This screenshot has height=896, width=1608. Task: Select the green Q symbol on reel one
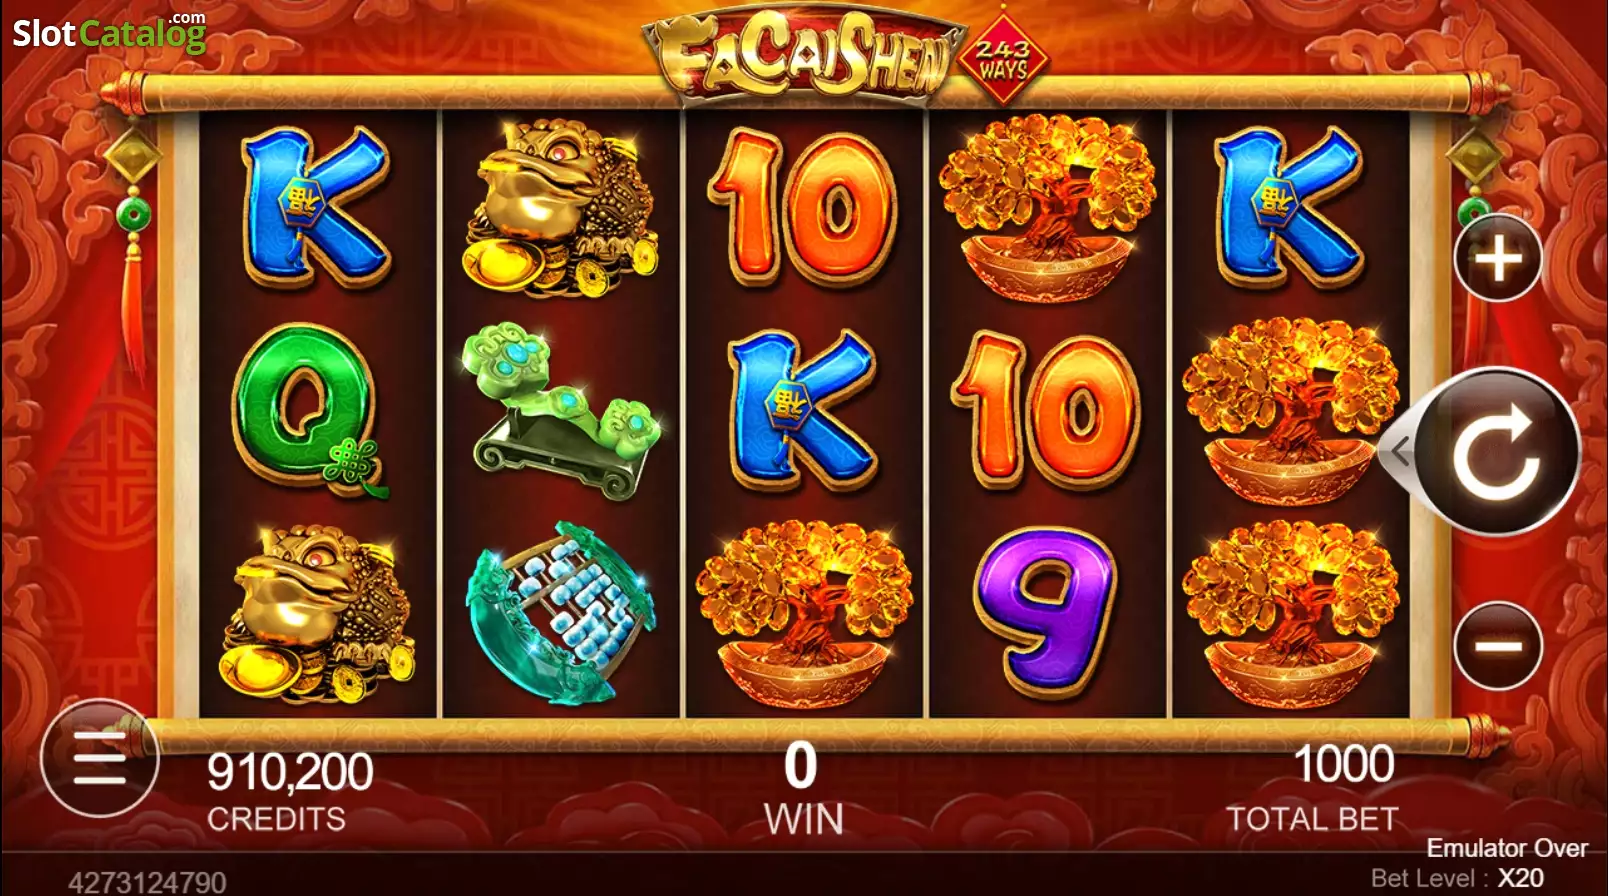307,410
